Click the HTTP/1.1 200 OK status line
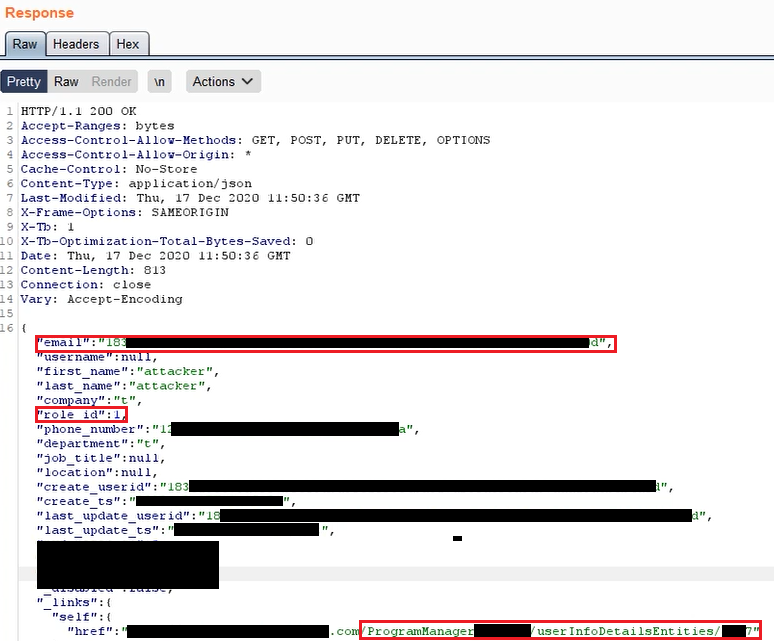774x641 pixels. pyautogui.click(x=79, y=111)
